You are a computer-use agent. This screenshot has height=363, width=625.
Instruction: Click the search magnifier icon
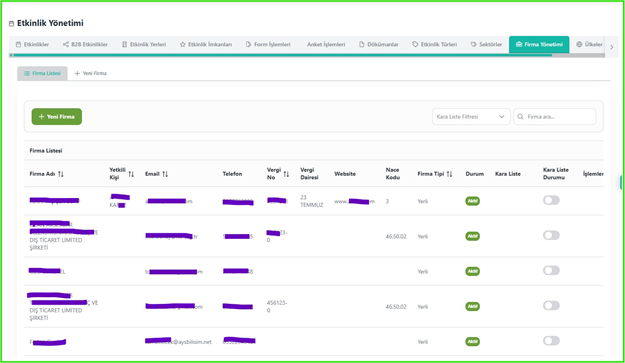point(520,117)
